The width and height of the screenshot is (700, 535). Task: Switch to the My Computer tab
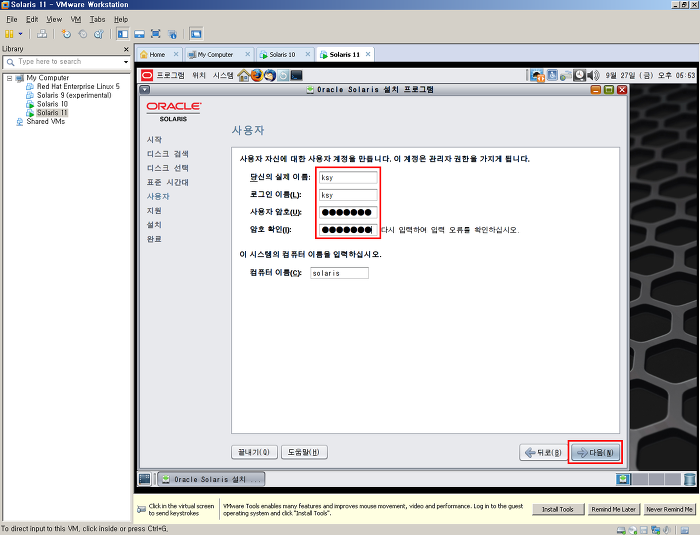click(x=215, y=54)
